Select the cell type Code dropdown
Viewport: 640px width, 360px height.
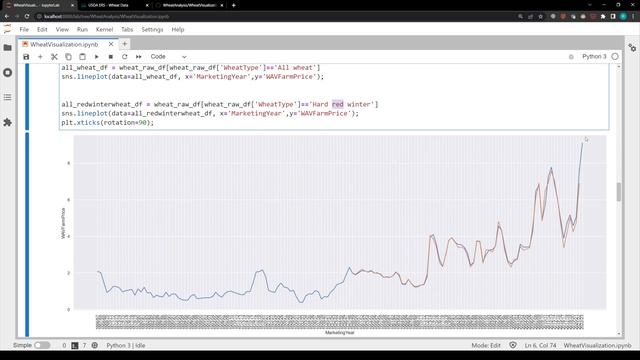(x=168, y=57)
